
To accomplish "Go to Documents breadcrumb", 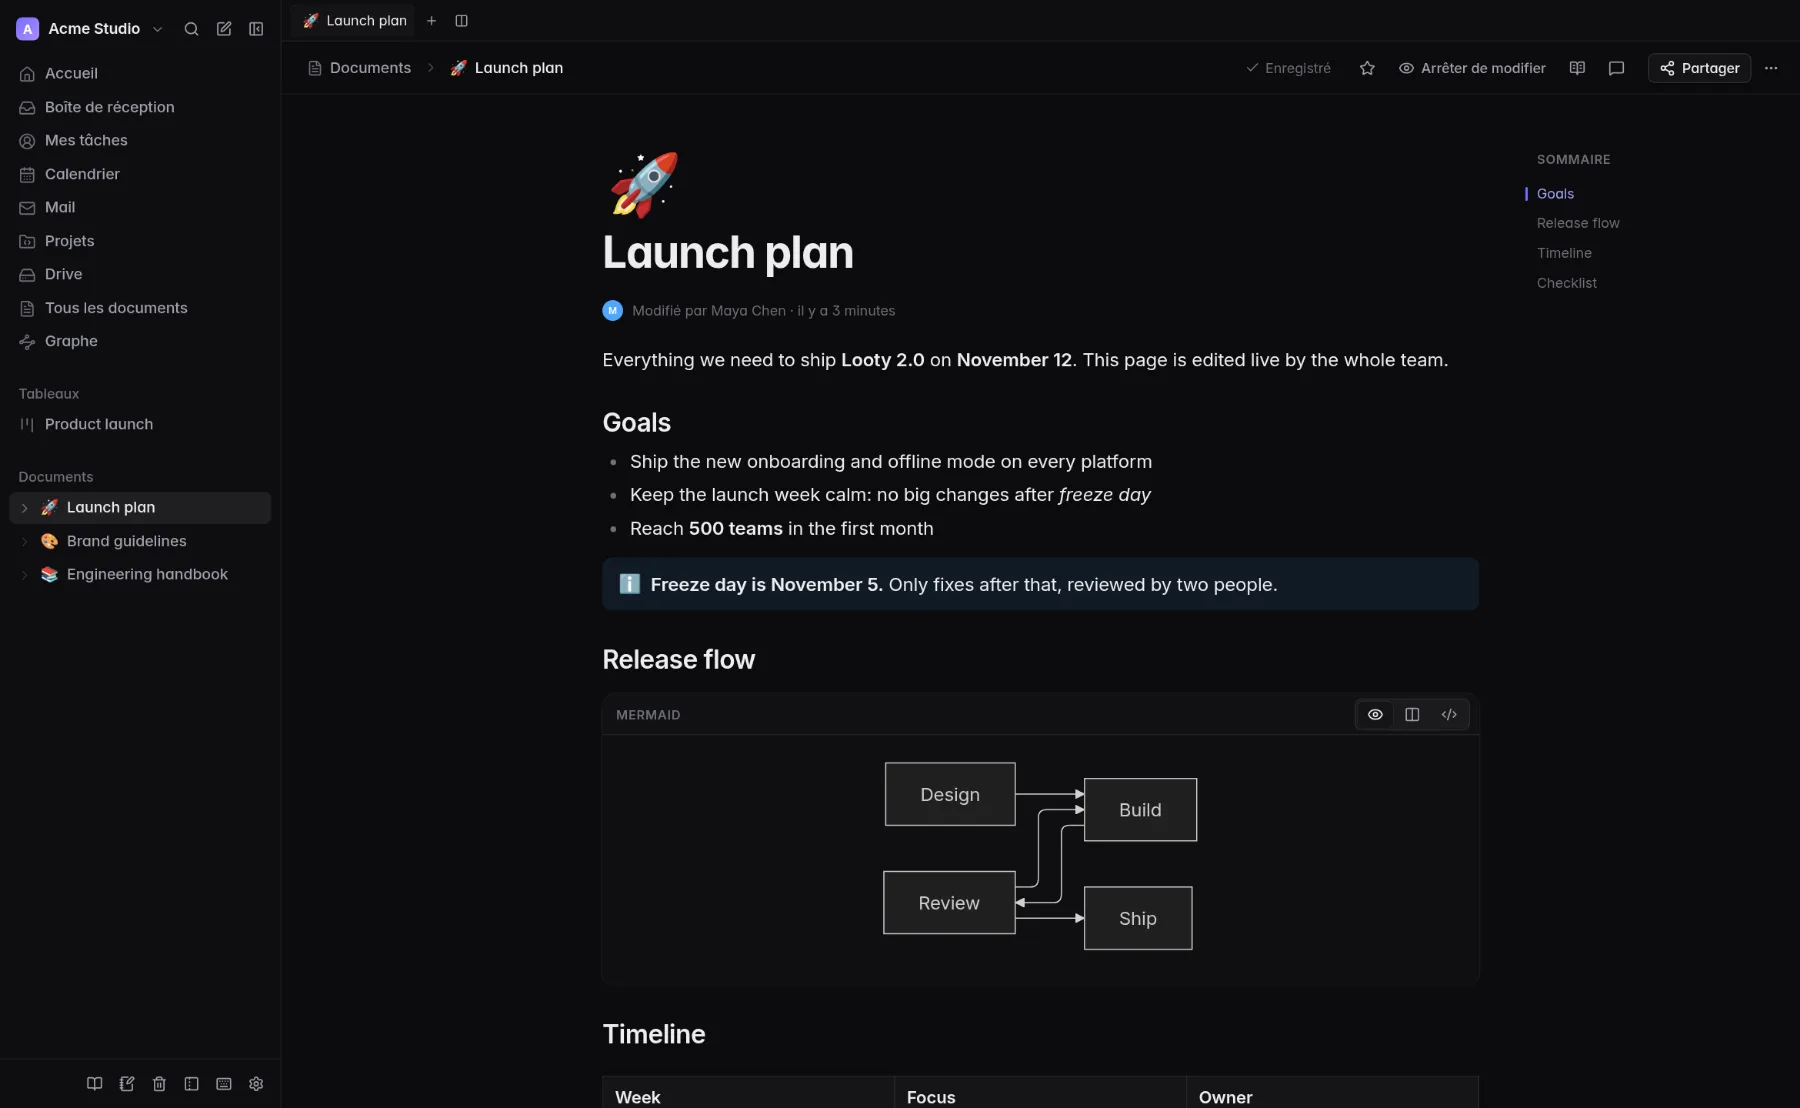I will pyautogui.click(x=359, y=68).
